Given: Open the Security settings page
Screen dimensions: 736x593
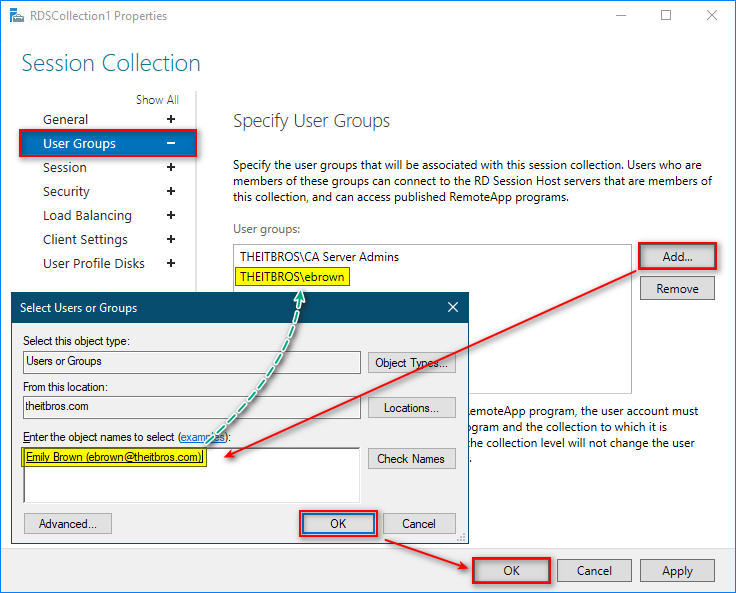Looking at the screenshot, I should pos(66,192).
